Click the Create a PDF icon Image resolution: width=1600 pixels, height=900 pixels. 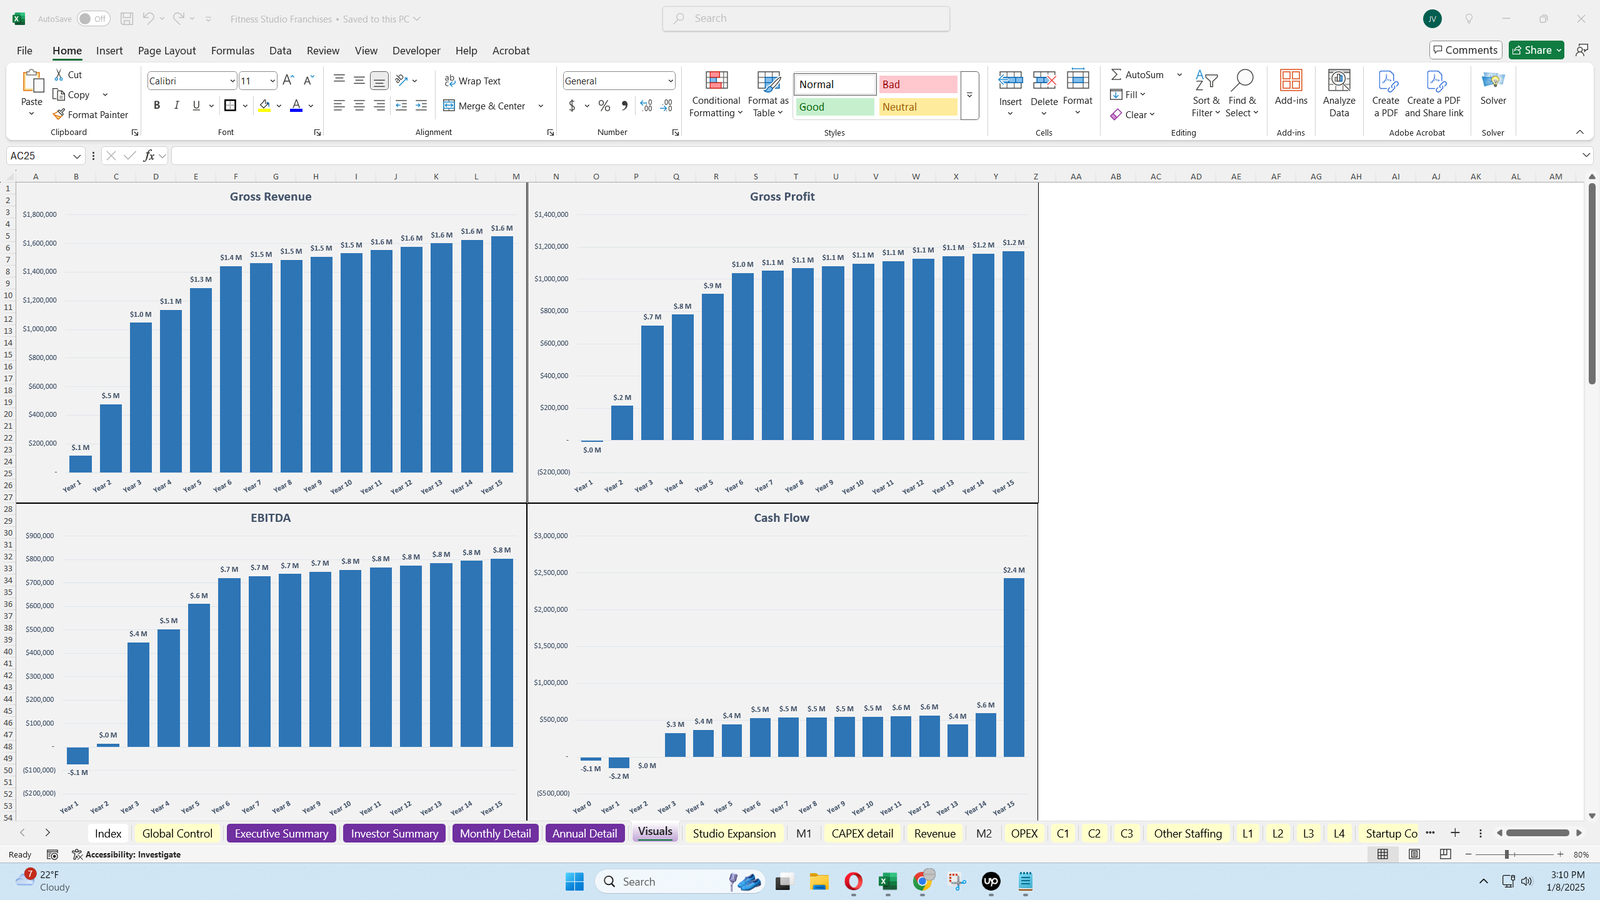(x=1386, y=82)
